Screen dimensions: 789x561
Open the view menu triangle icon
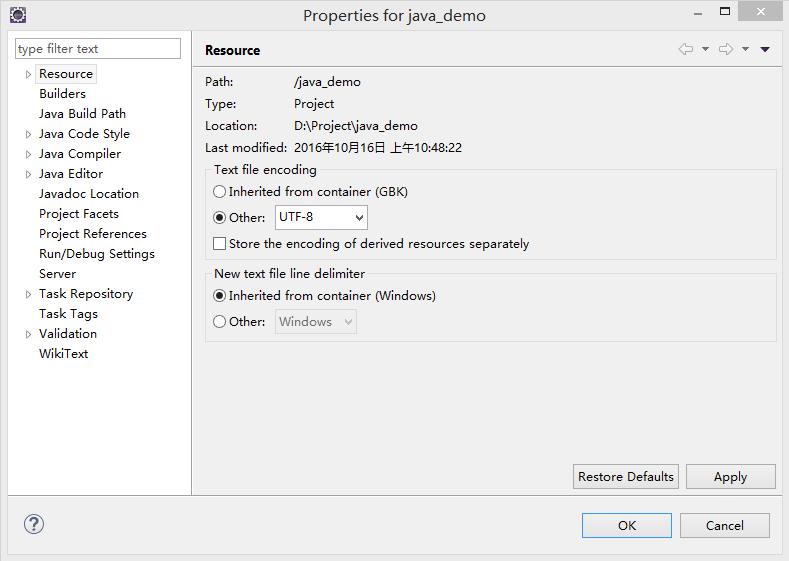(765, 49)
